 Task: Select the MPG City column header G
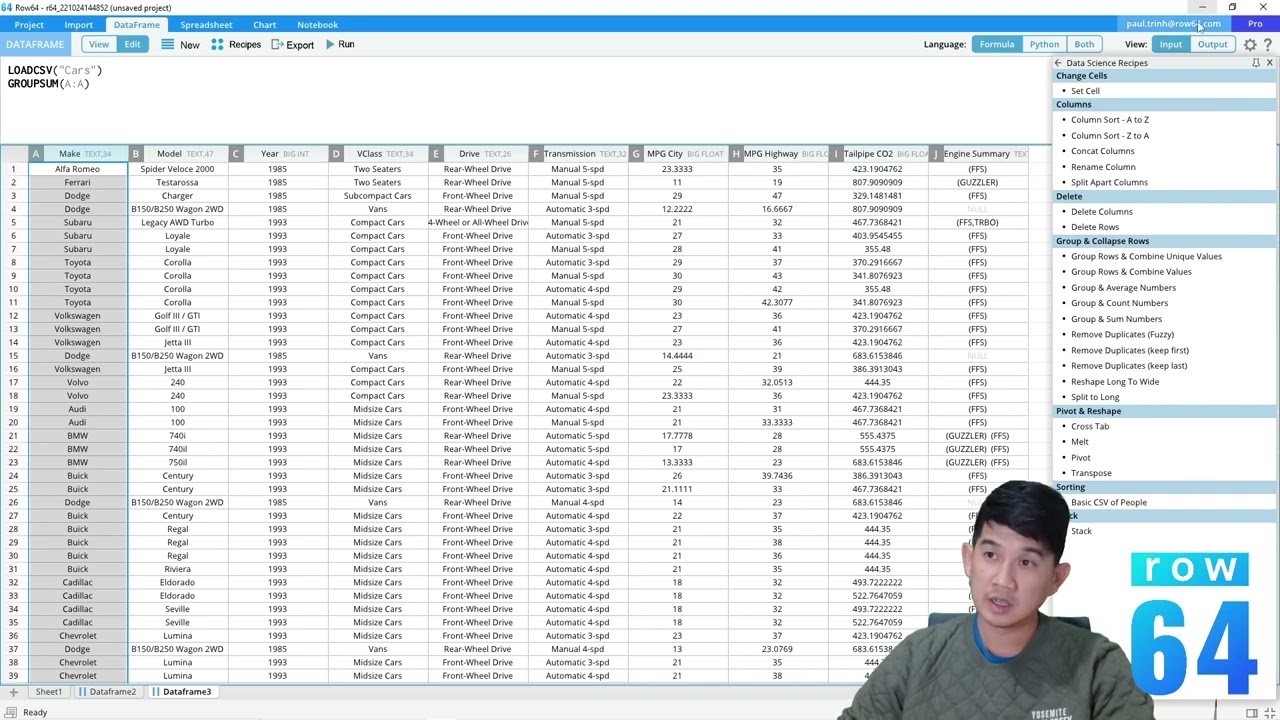[678, 154]
